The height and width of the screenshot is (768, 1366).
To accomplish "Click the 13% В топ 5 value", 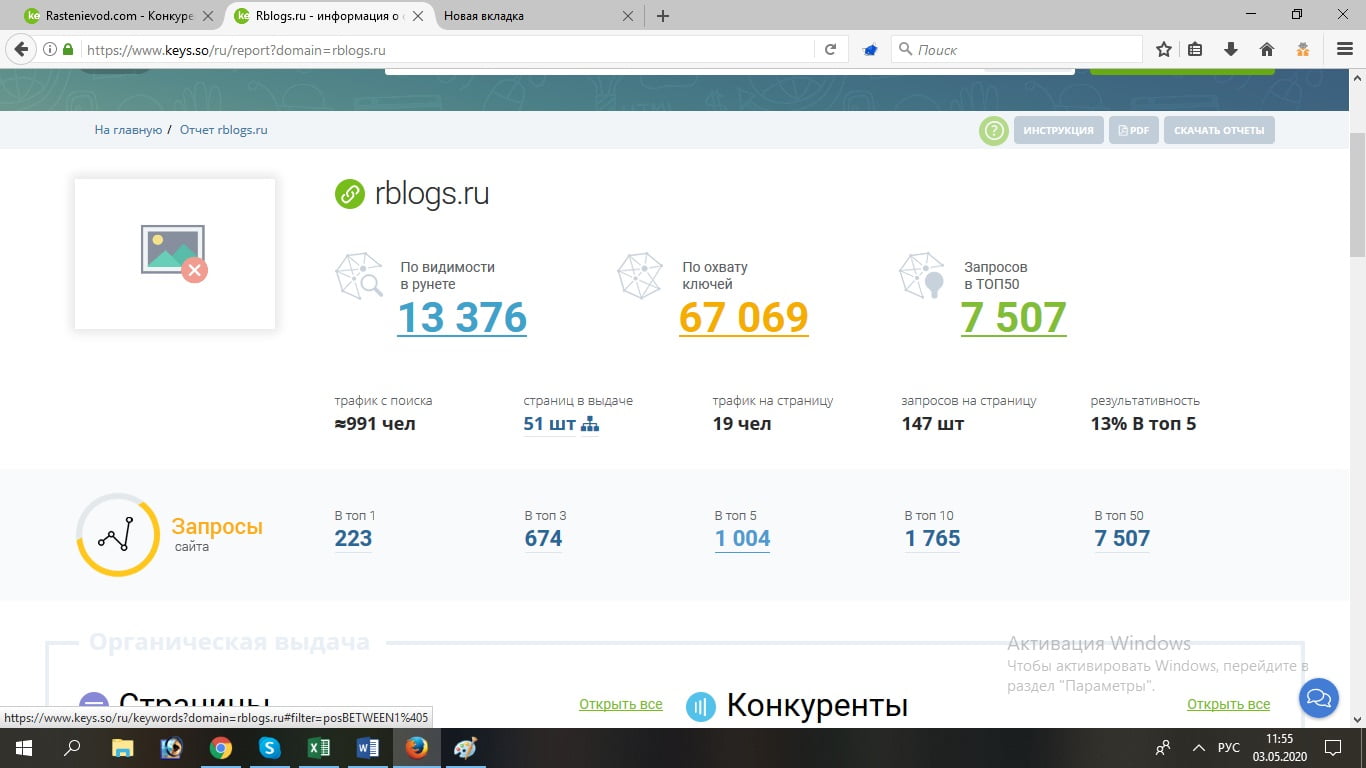I will pyautogui.click(x=1143, y=424).
